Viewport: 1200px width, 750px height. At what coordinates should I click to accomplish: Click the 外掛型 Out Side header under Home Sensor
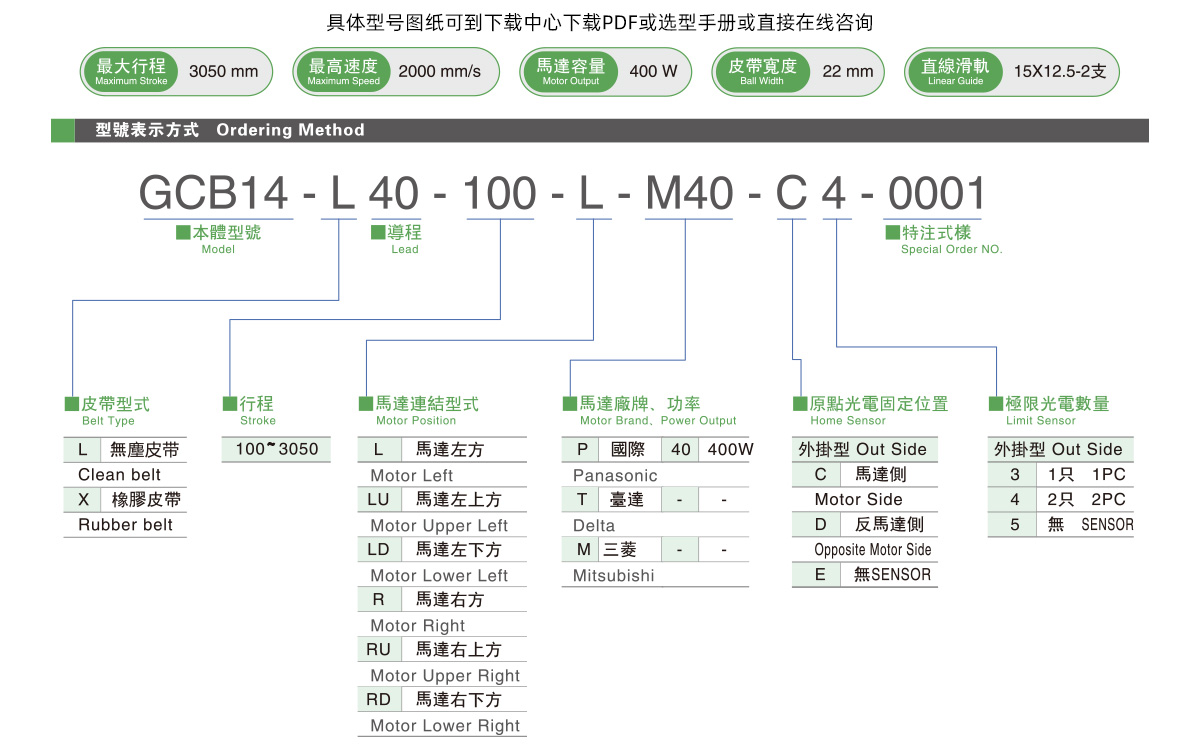(864, 449)
